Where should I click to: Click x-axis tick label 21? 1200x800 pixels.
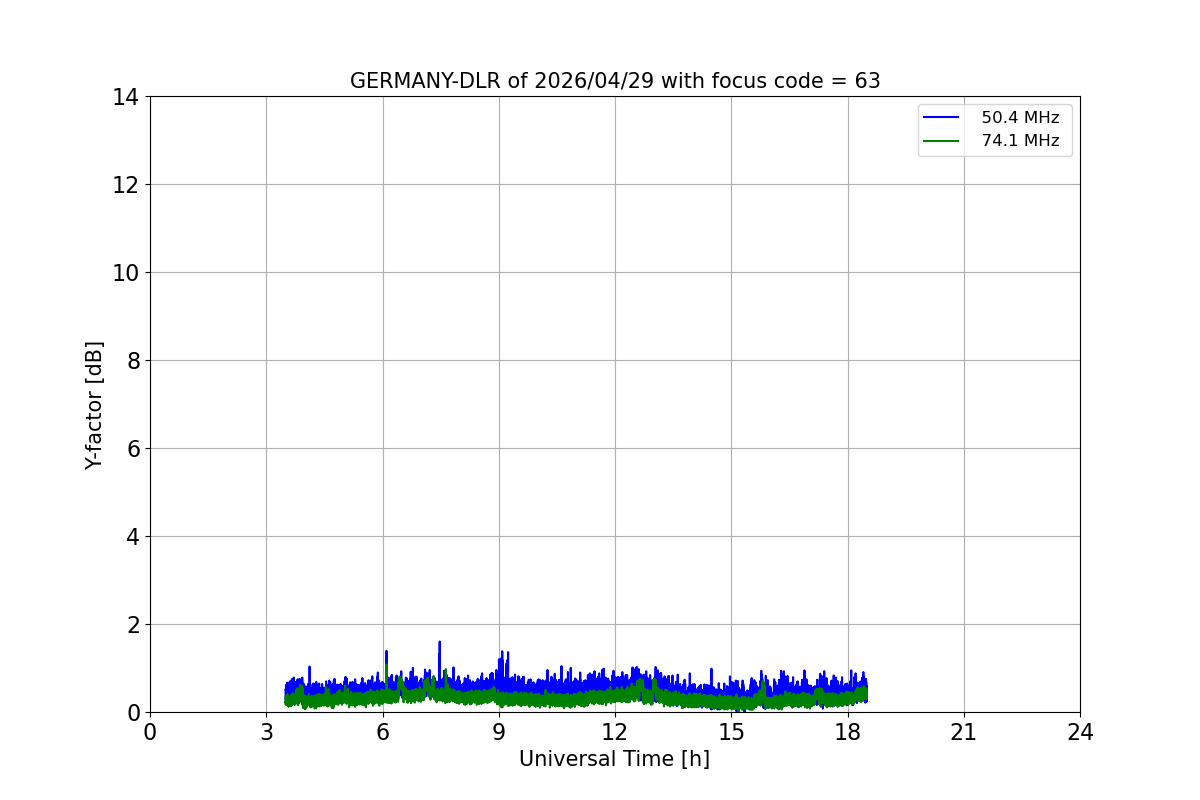(x=964, y=732)
